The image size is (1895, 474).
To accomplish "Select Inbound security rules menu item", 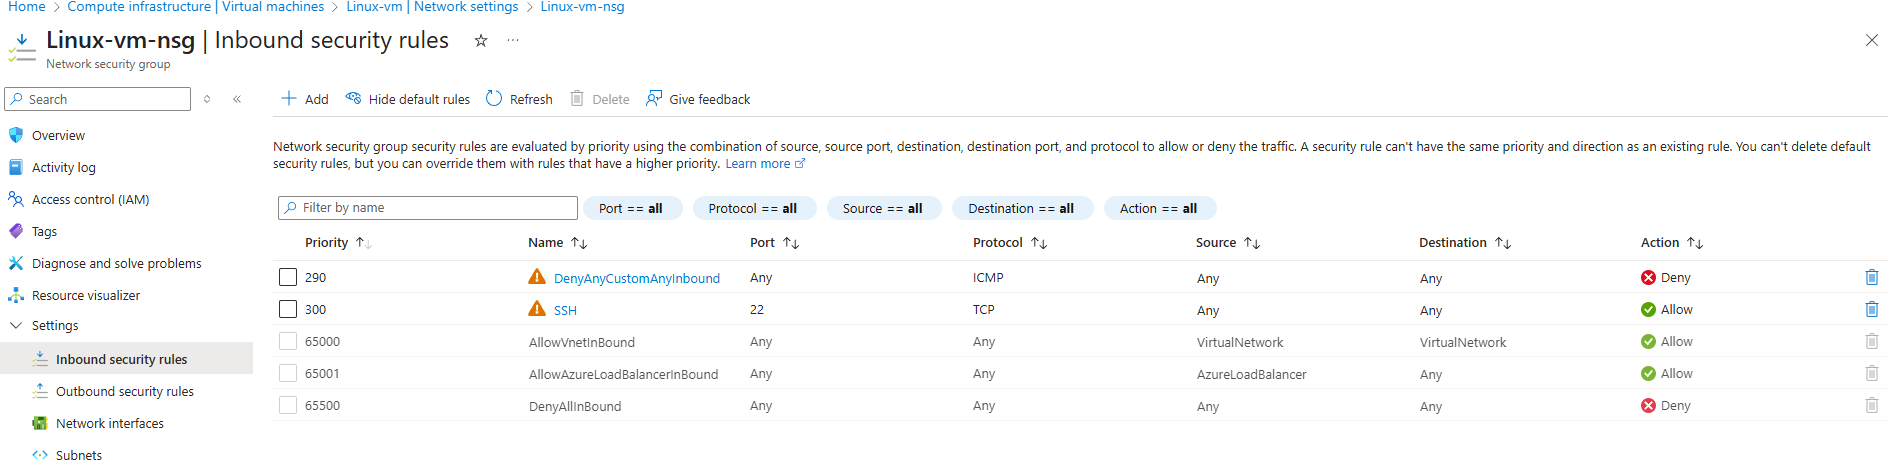I will click(x=127, y=358).
